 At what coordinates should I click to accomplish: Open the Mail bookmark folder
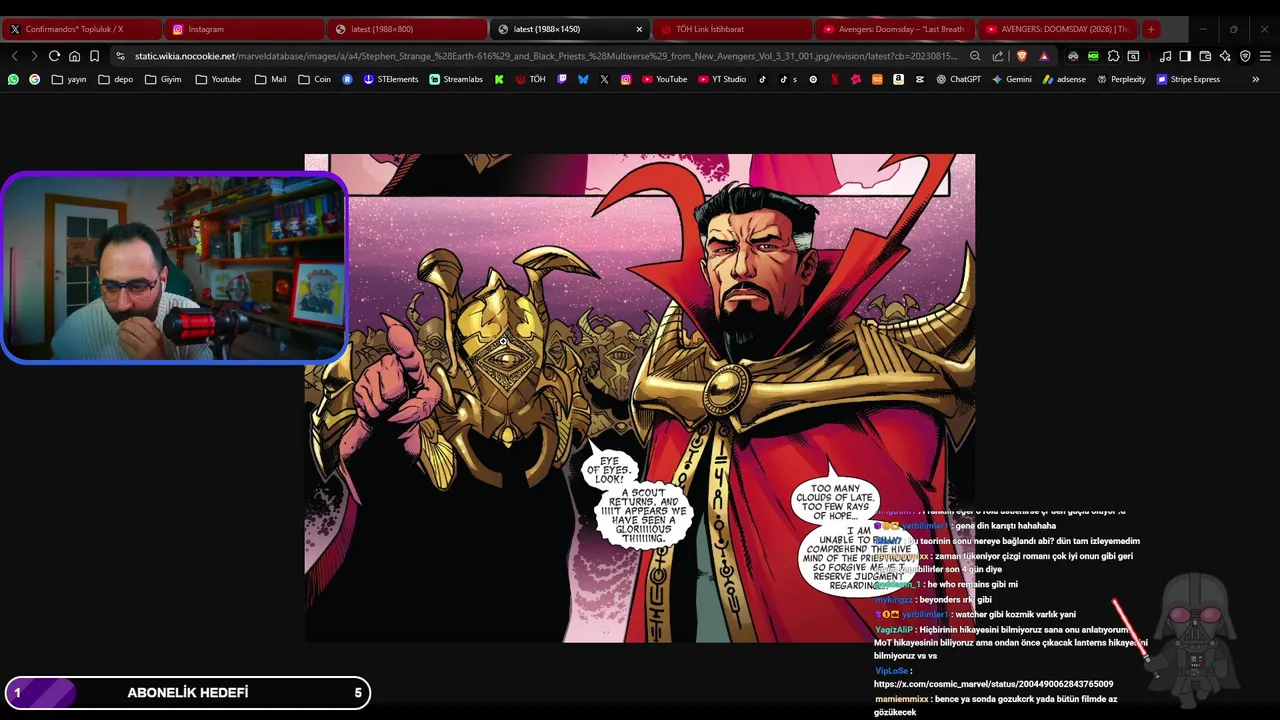[x=271, y=79]
